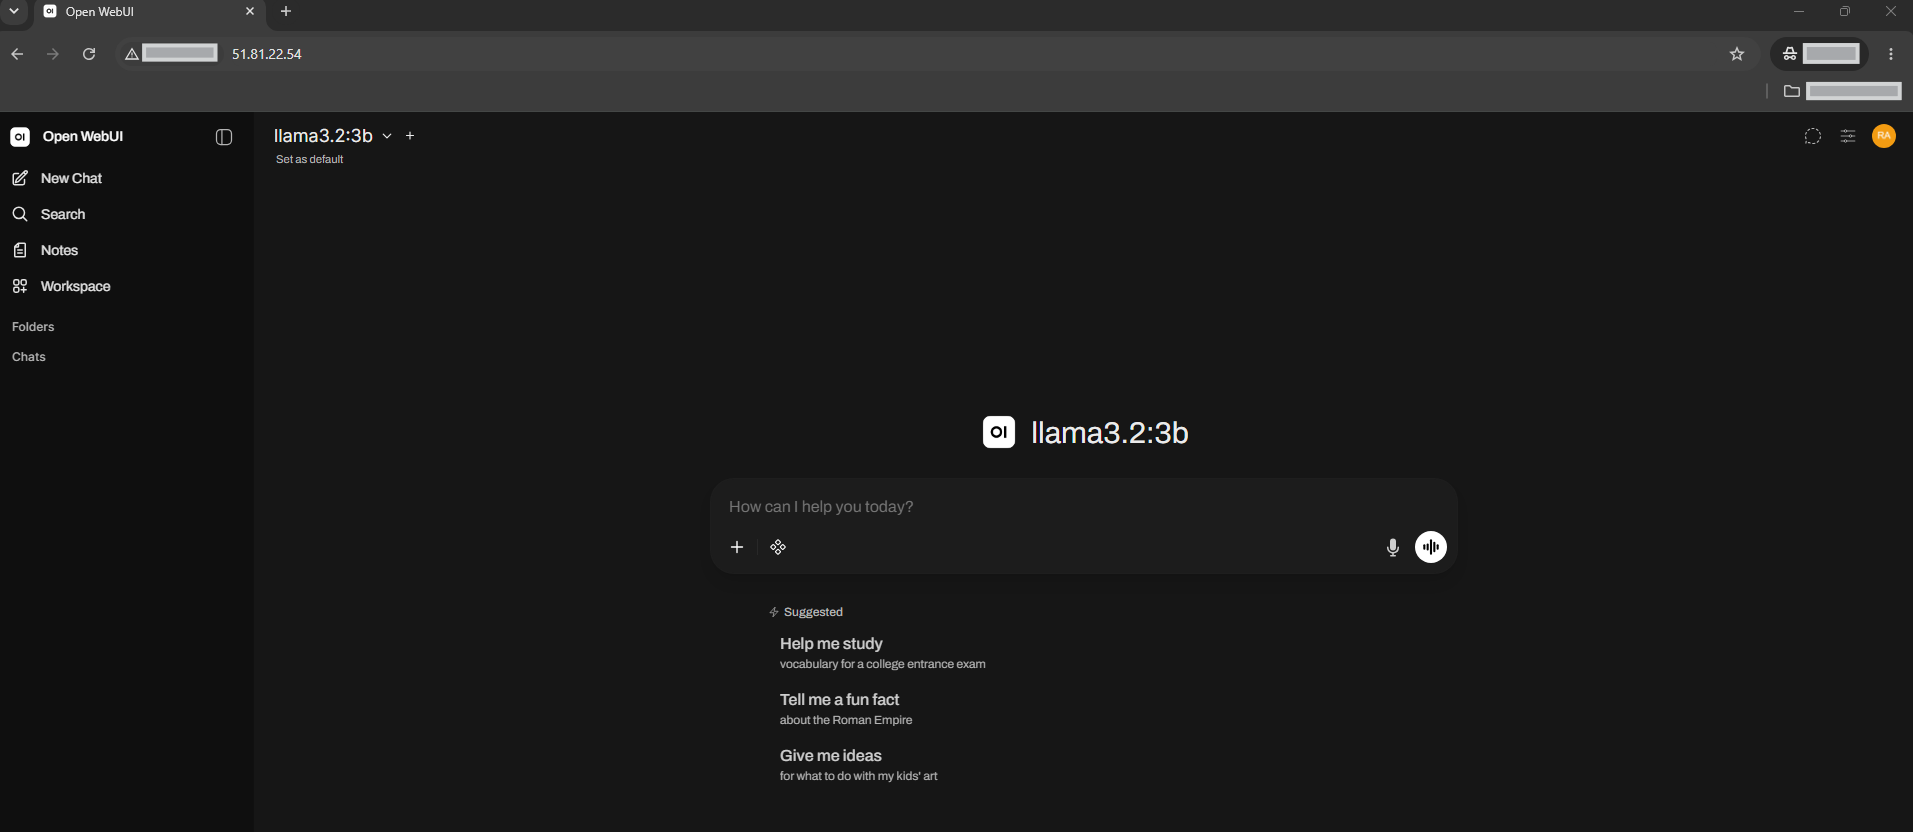1913x832 pixels.
Task: Click the Notes document icon
Action: [20, 250]
